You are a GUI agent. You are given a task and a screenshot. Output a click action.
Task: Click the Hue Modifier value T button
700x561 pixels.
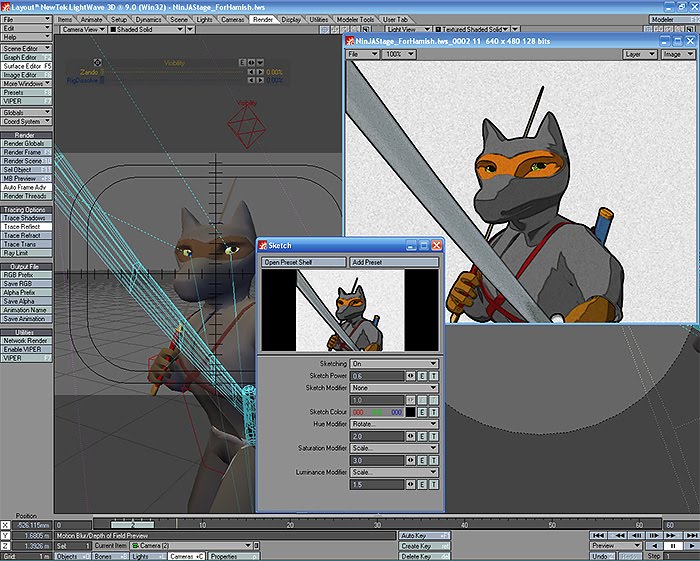pos(433,436)
